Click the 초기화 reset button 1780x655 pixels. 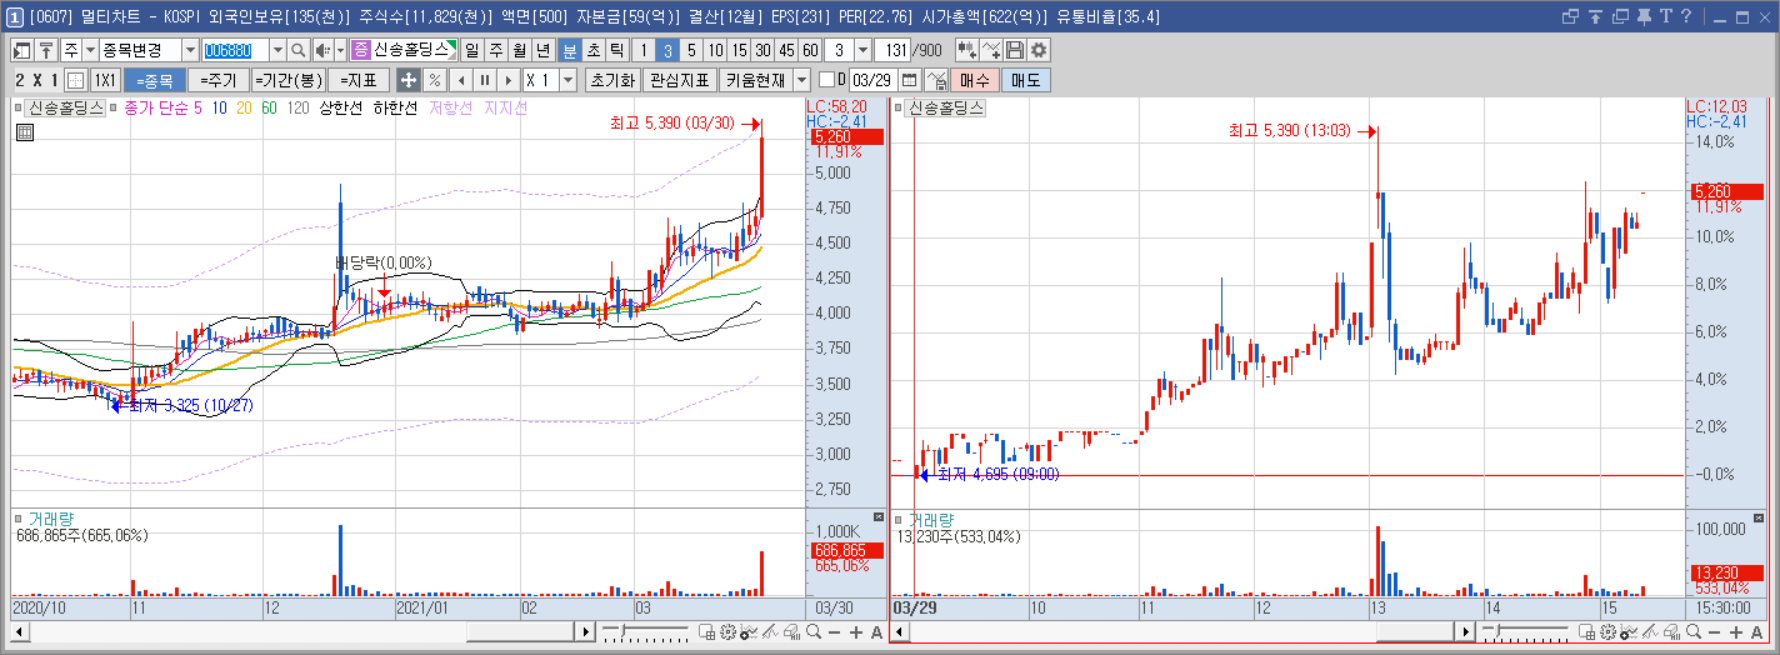coord(612,80)
